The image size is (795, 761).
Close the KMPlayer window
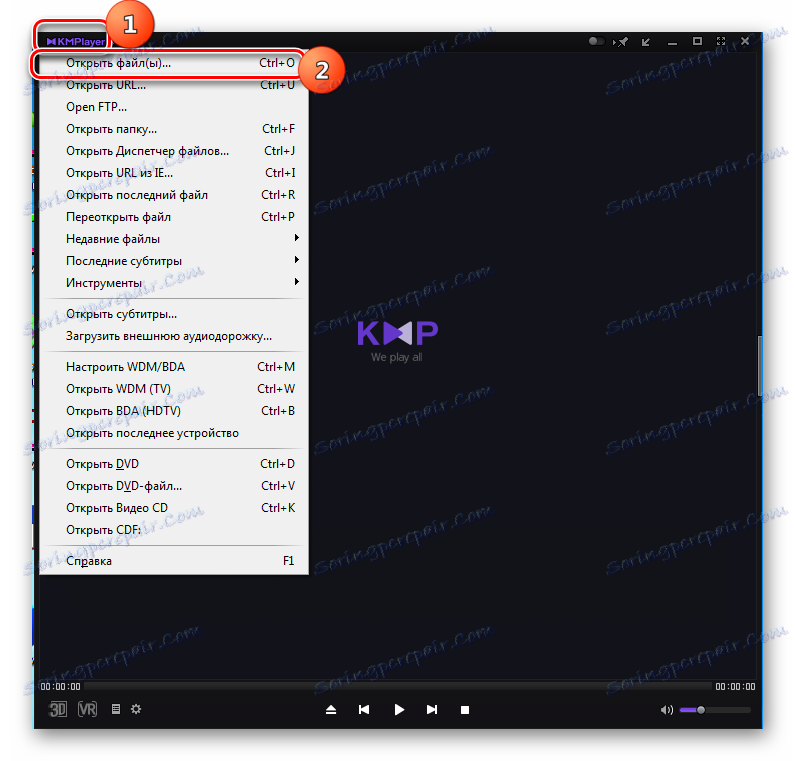click(x=745, y=41)
